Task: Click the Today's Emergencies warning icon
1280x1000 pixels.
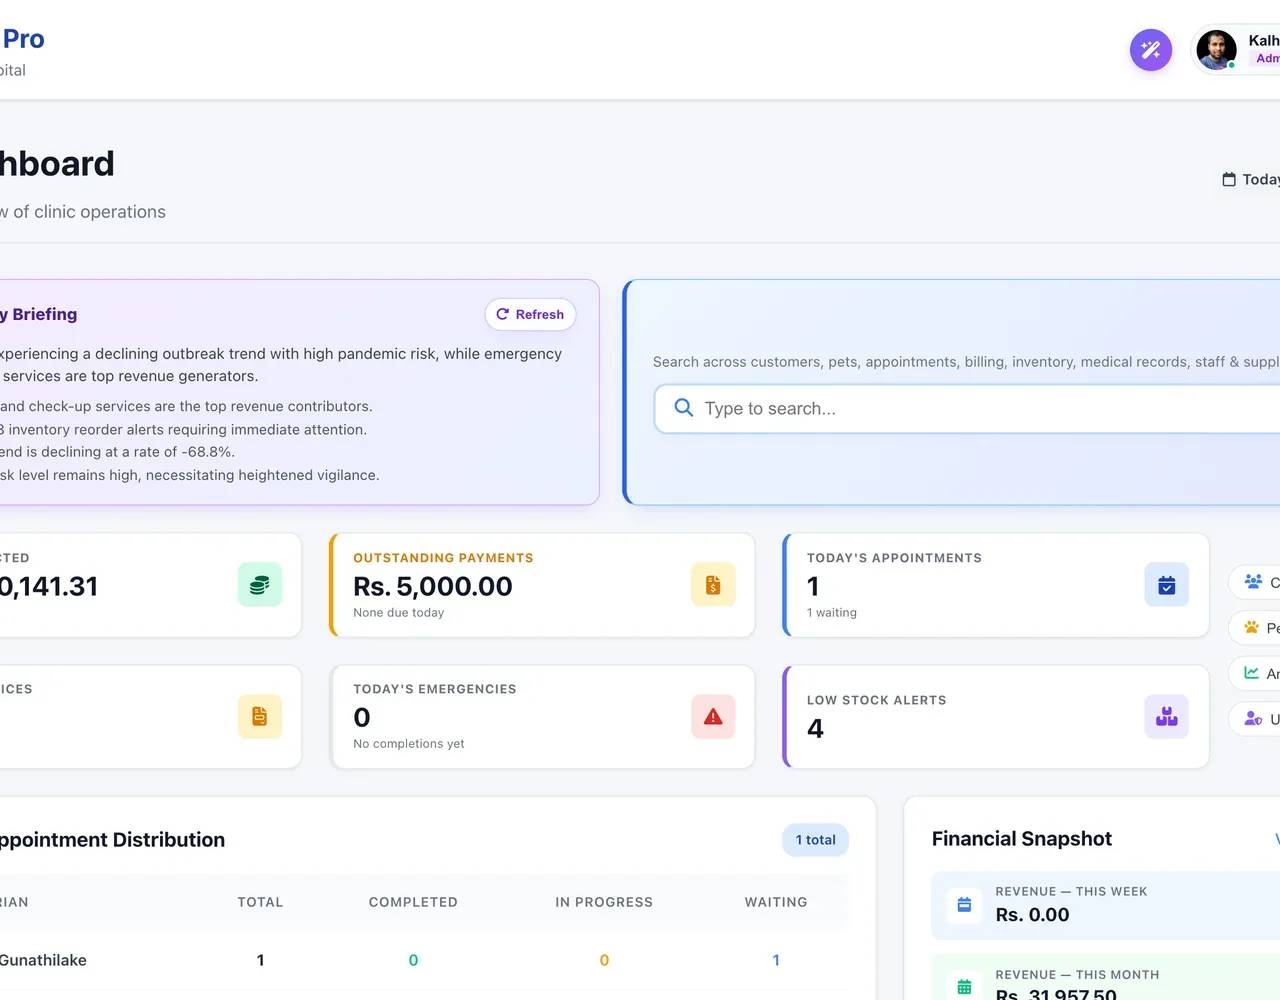Action: [x=713, y=717]
